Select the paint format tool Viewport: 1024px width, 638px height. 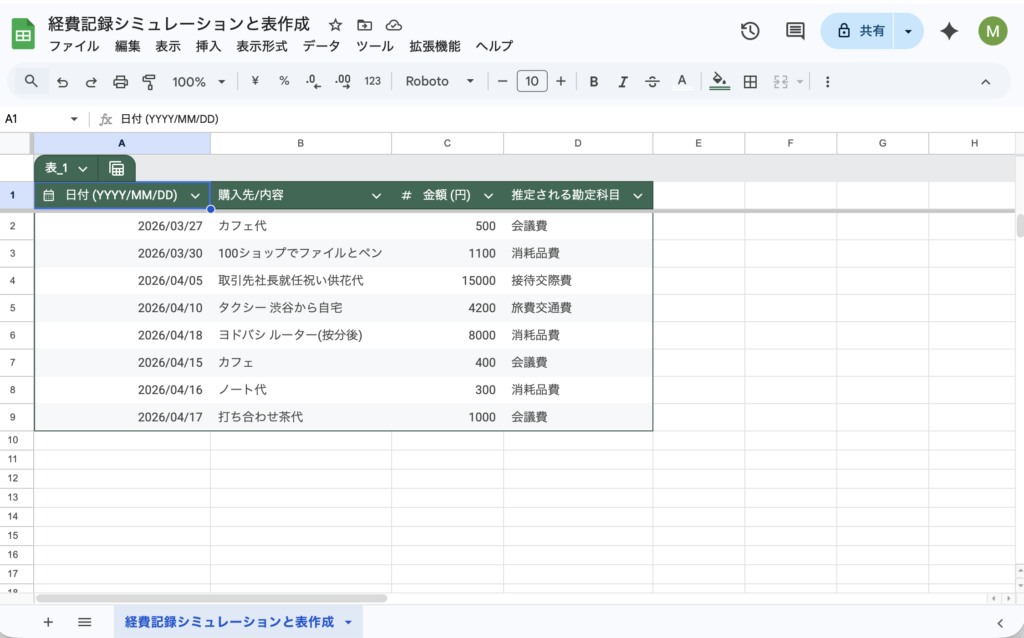pyautogui.click(x=150, y=82)
